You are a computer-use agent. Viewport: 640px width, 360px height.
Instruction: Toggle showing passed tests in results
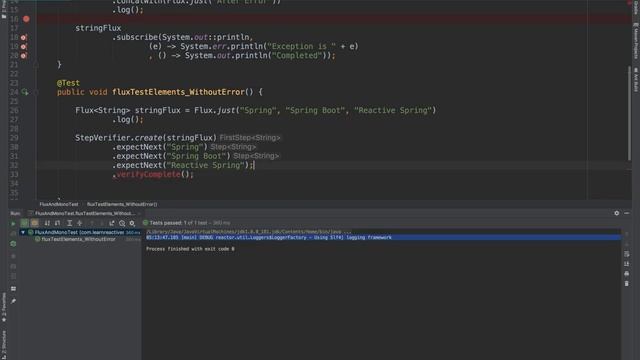(24, 223)
